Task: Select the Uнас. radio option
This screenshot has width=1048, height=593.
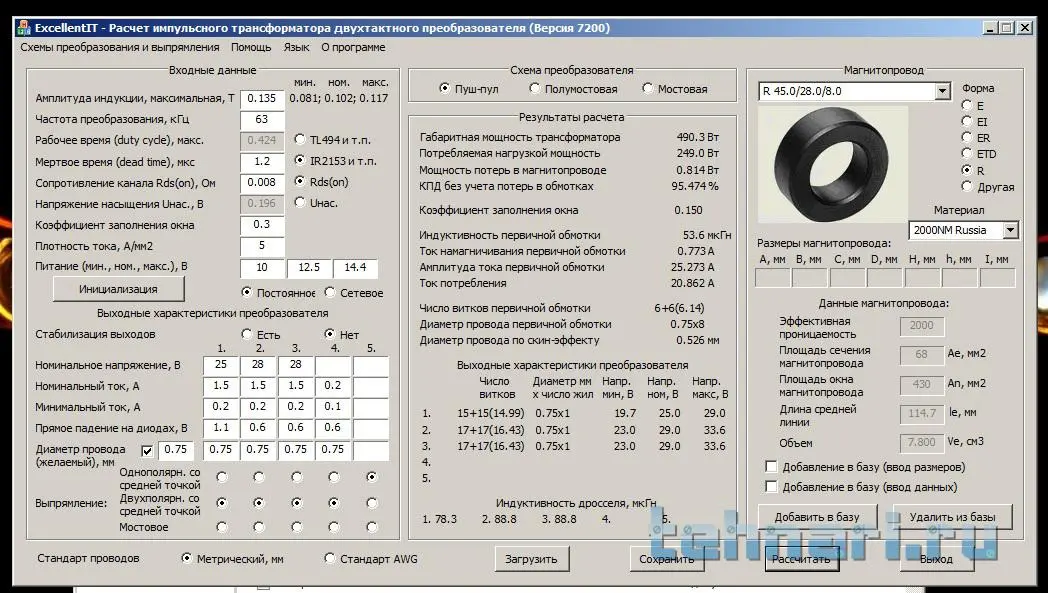Action: 299,202
